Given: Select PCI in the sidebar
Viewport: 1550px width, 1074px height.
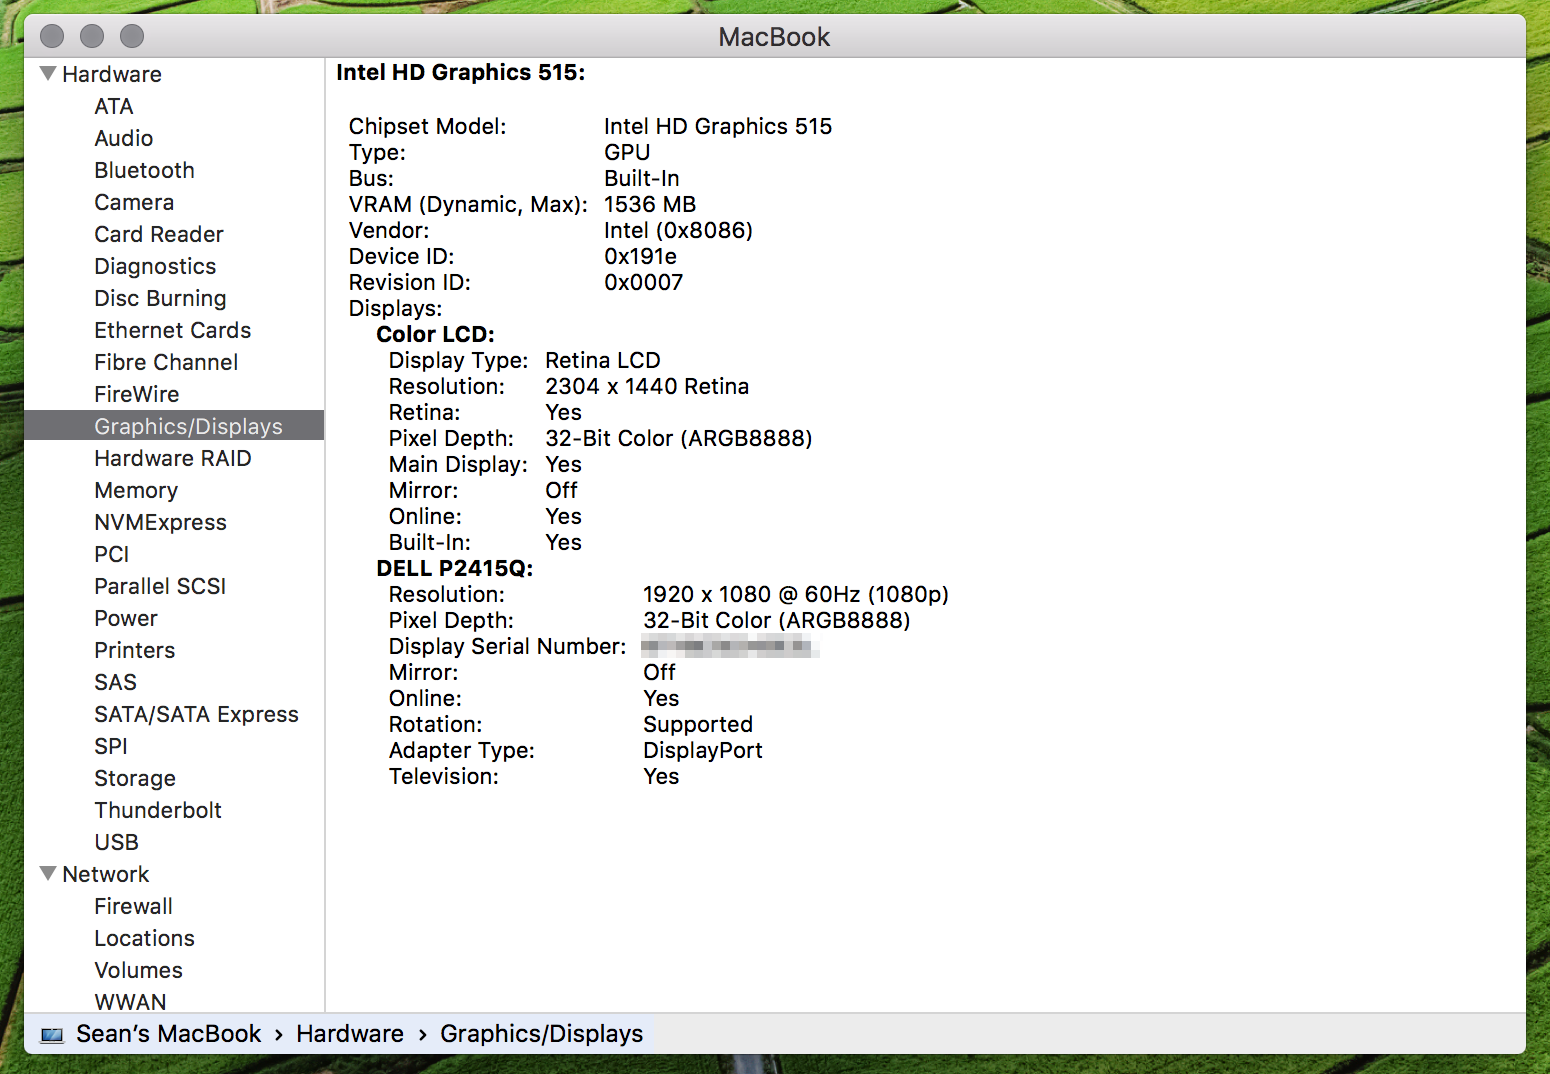Looking at the screenshot, I should [x=112, y=554].
